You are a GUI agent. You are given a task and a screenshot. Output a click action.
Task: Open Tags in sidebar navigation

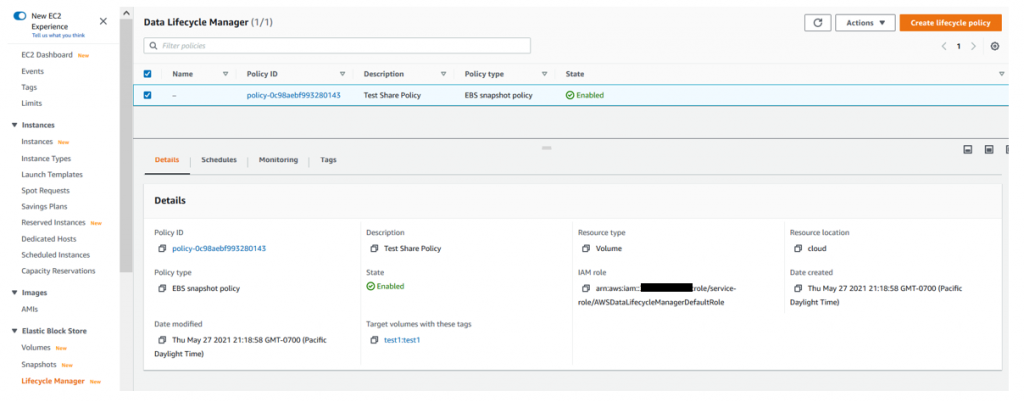(29, 87)
